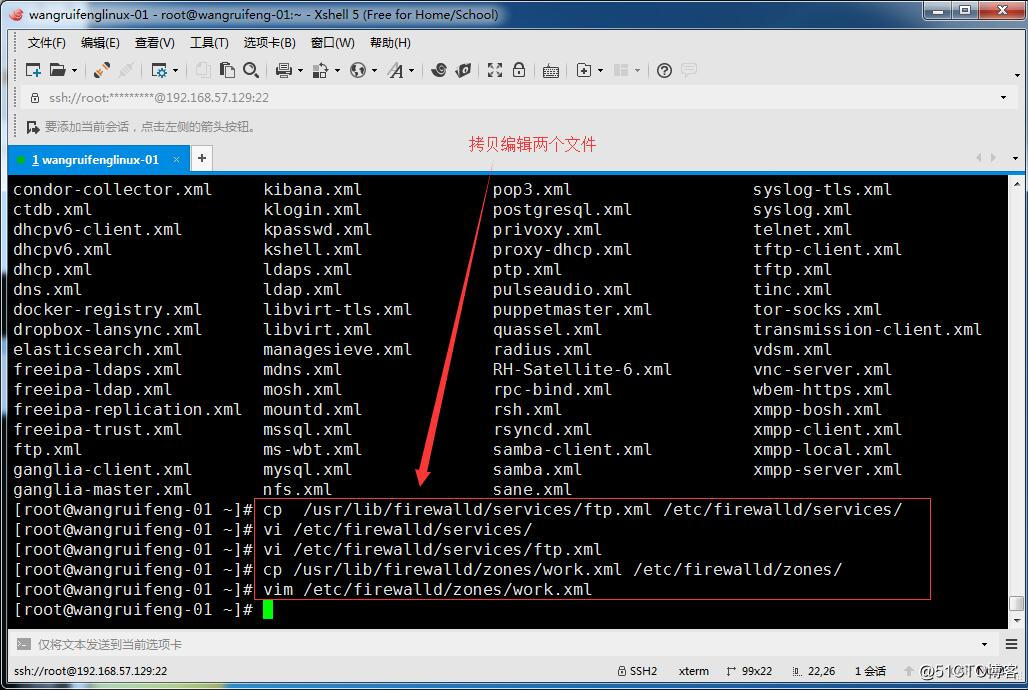Click the SSH2 status bar entry
1028x690 pixels.
(x=637, y=671)
